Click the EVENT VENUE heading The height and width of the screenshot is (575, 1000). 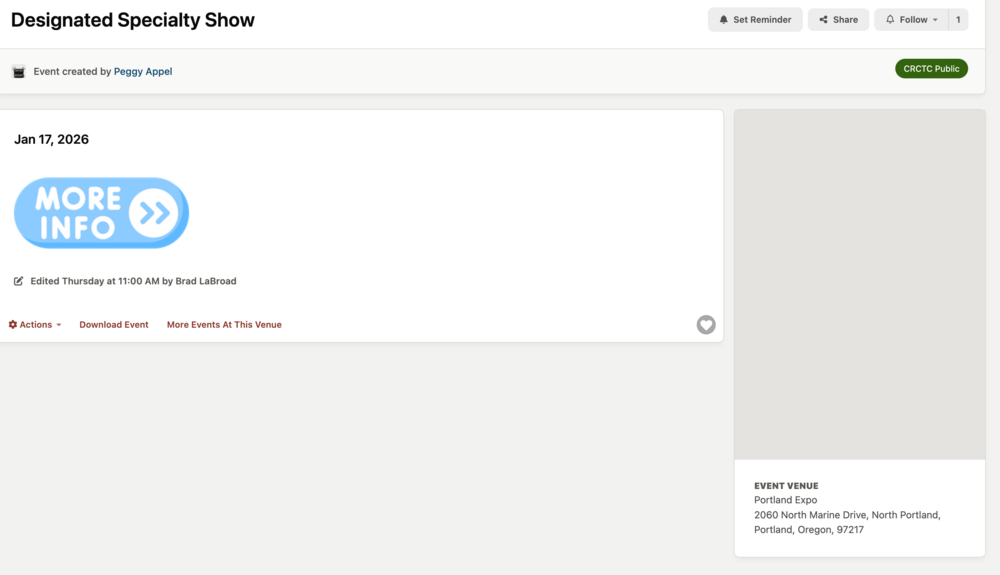(786, 486)
